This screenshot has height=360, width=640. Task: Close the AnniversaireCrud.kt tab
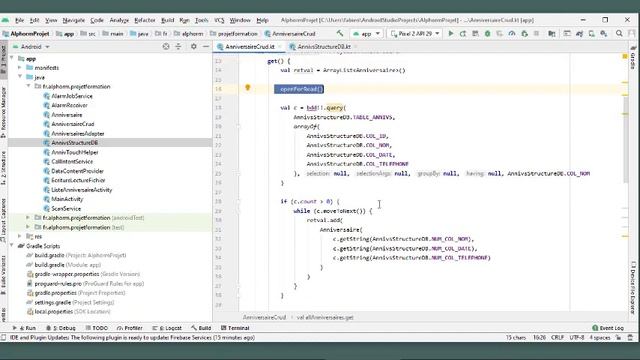(x=280, y=47)
